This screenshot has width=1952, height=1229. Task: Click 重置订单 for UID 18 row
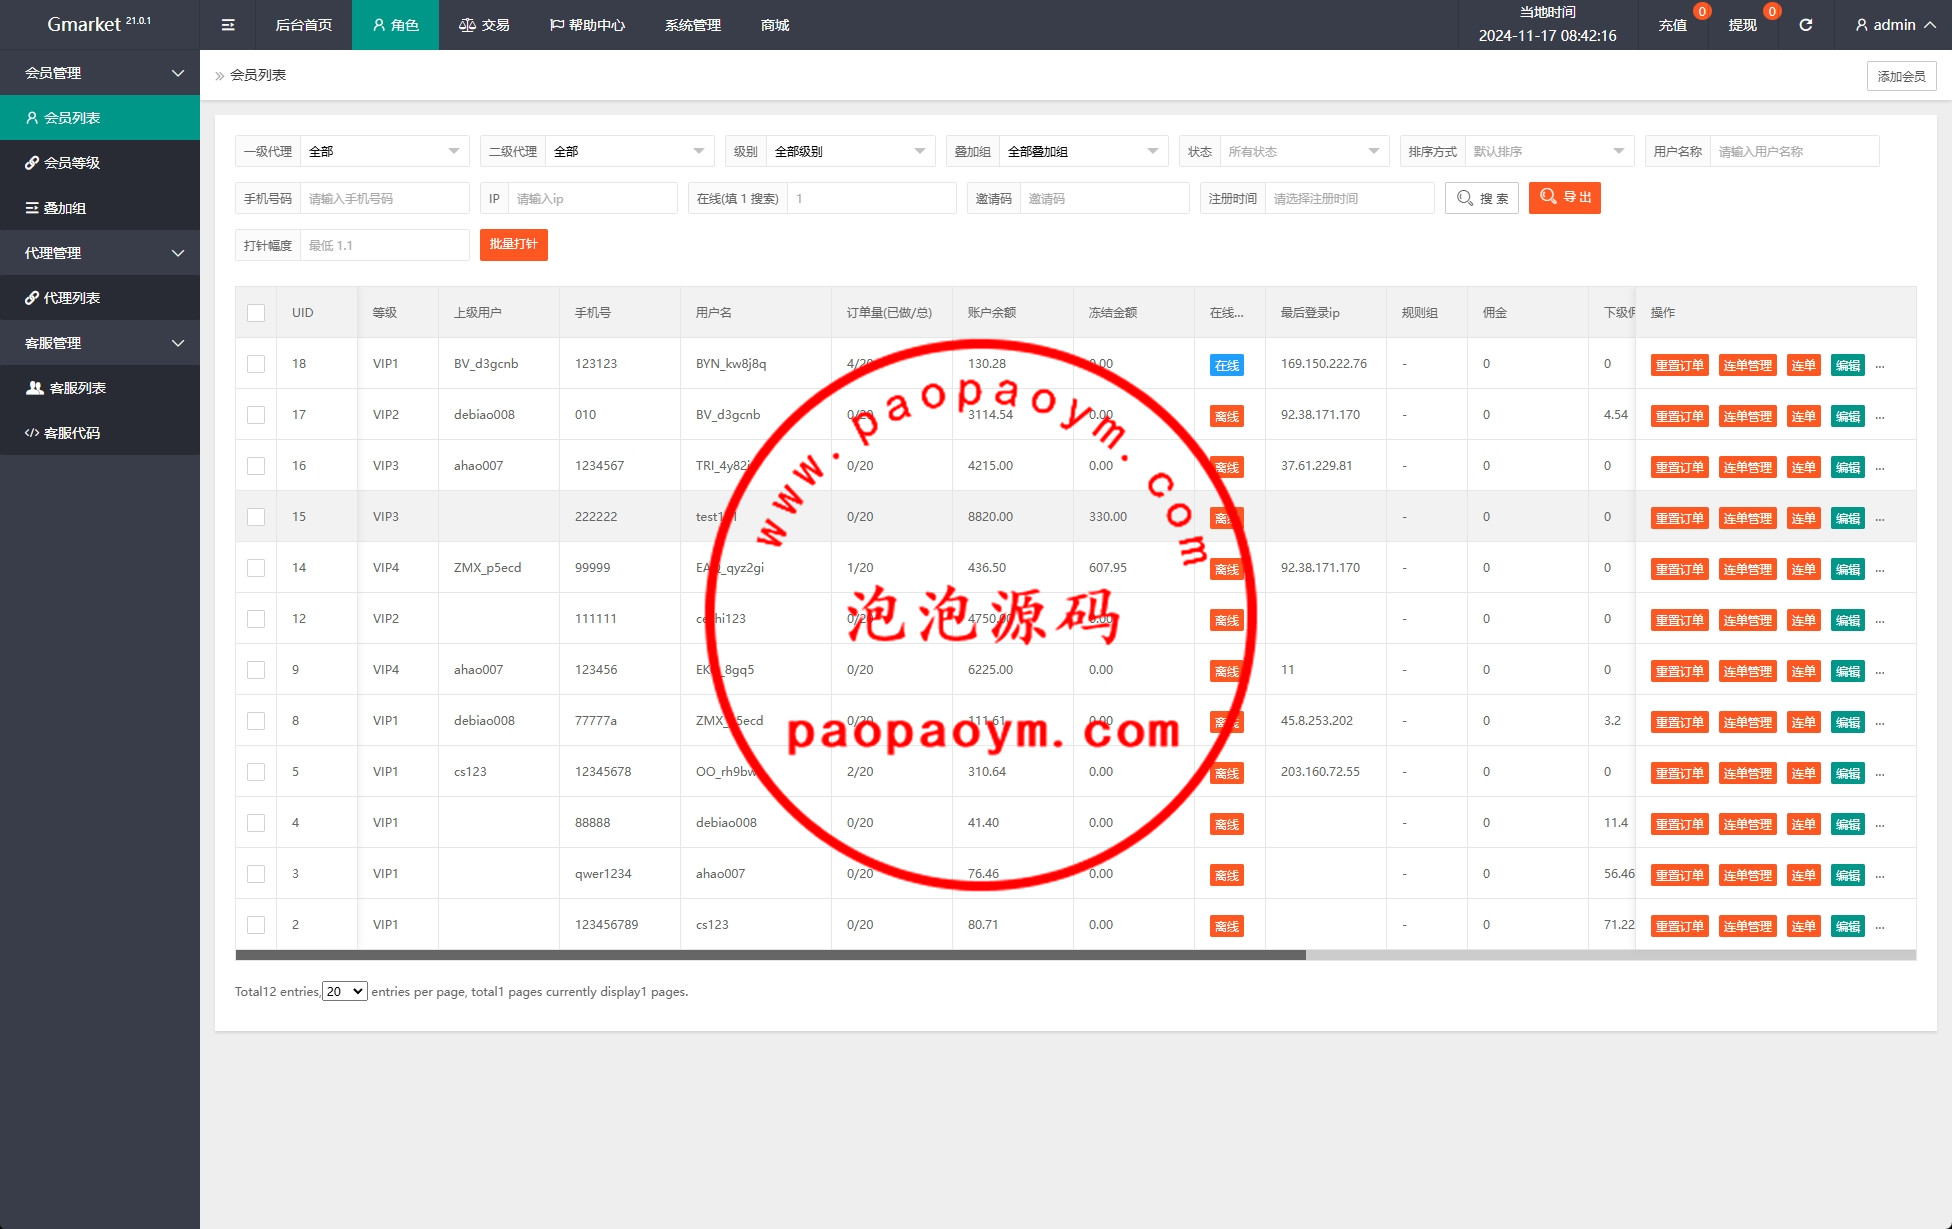1679,365
